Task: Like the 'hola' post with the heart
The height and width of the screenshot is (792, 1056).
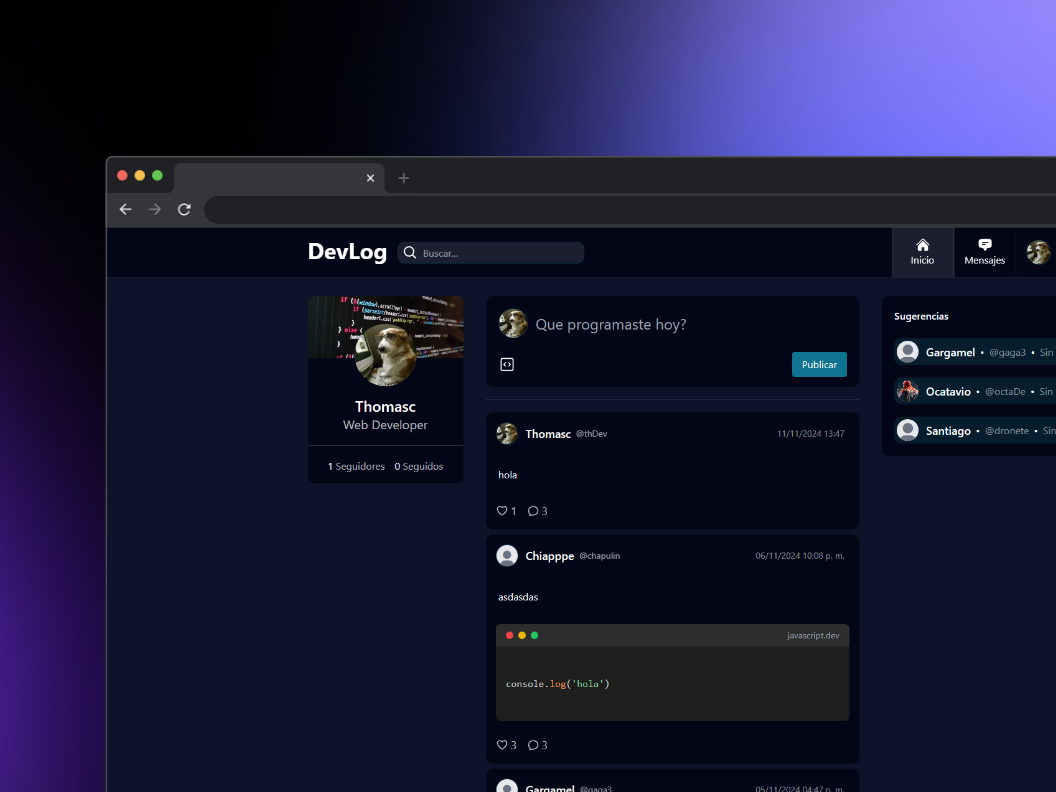Action: coord(502,510)
